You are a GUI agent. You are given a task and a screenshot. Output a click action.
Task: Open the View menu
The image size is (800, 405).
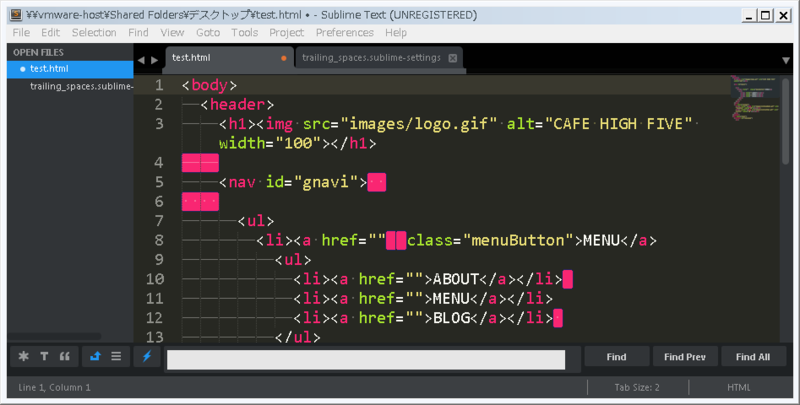[x=172, y=33]
